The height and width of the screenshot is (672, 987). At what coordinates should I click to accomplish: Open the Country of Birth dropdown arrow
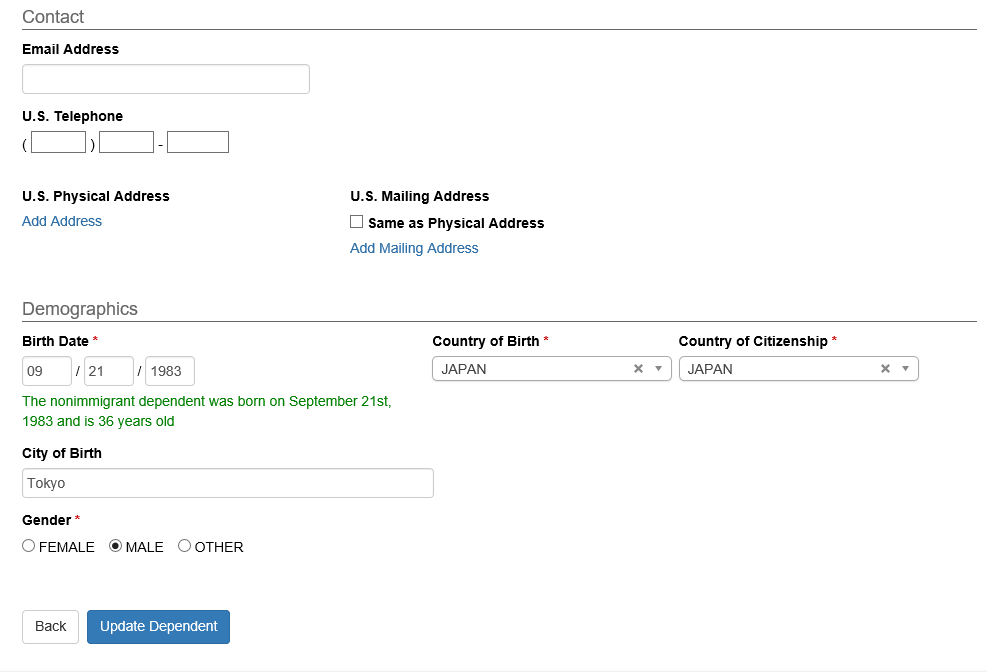[658, 369]
